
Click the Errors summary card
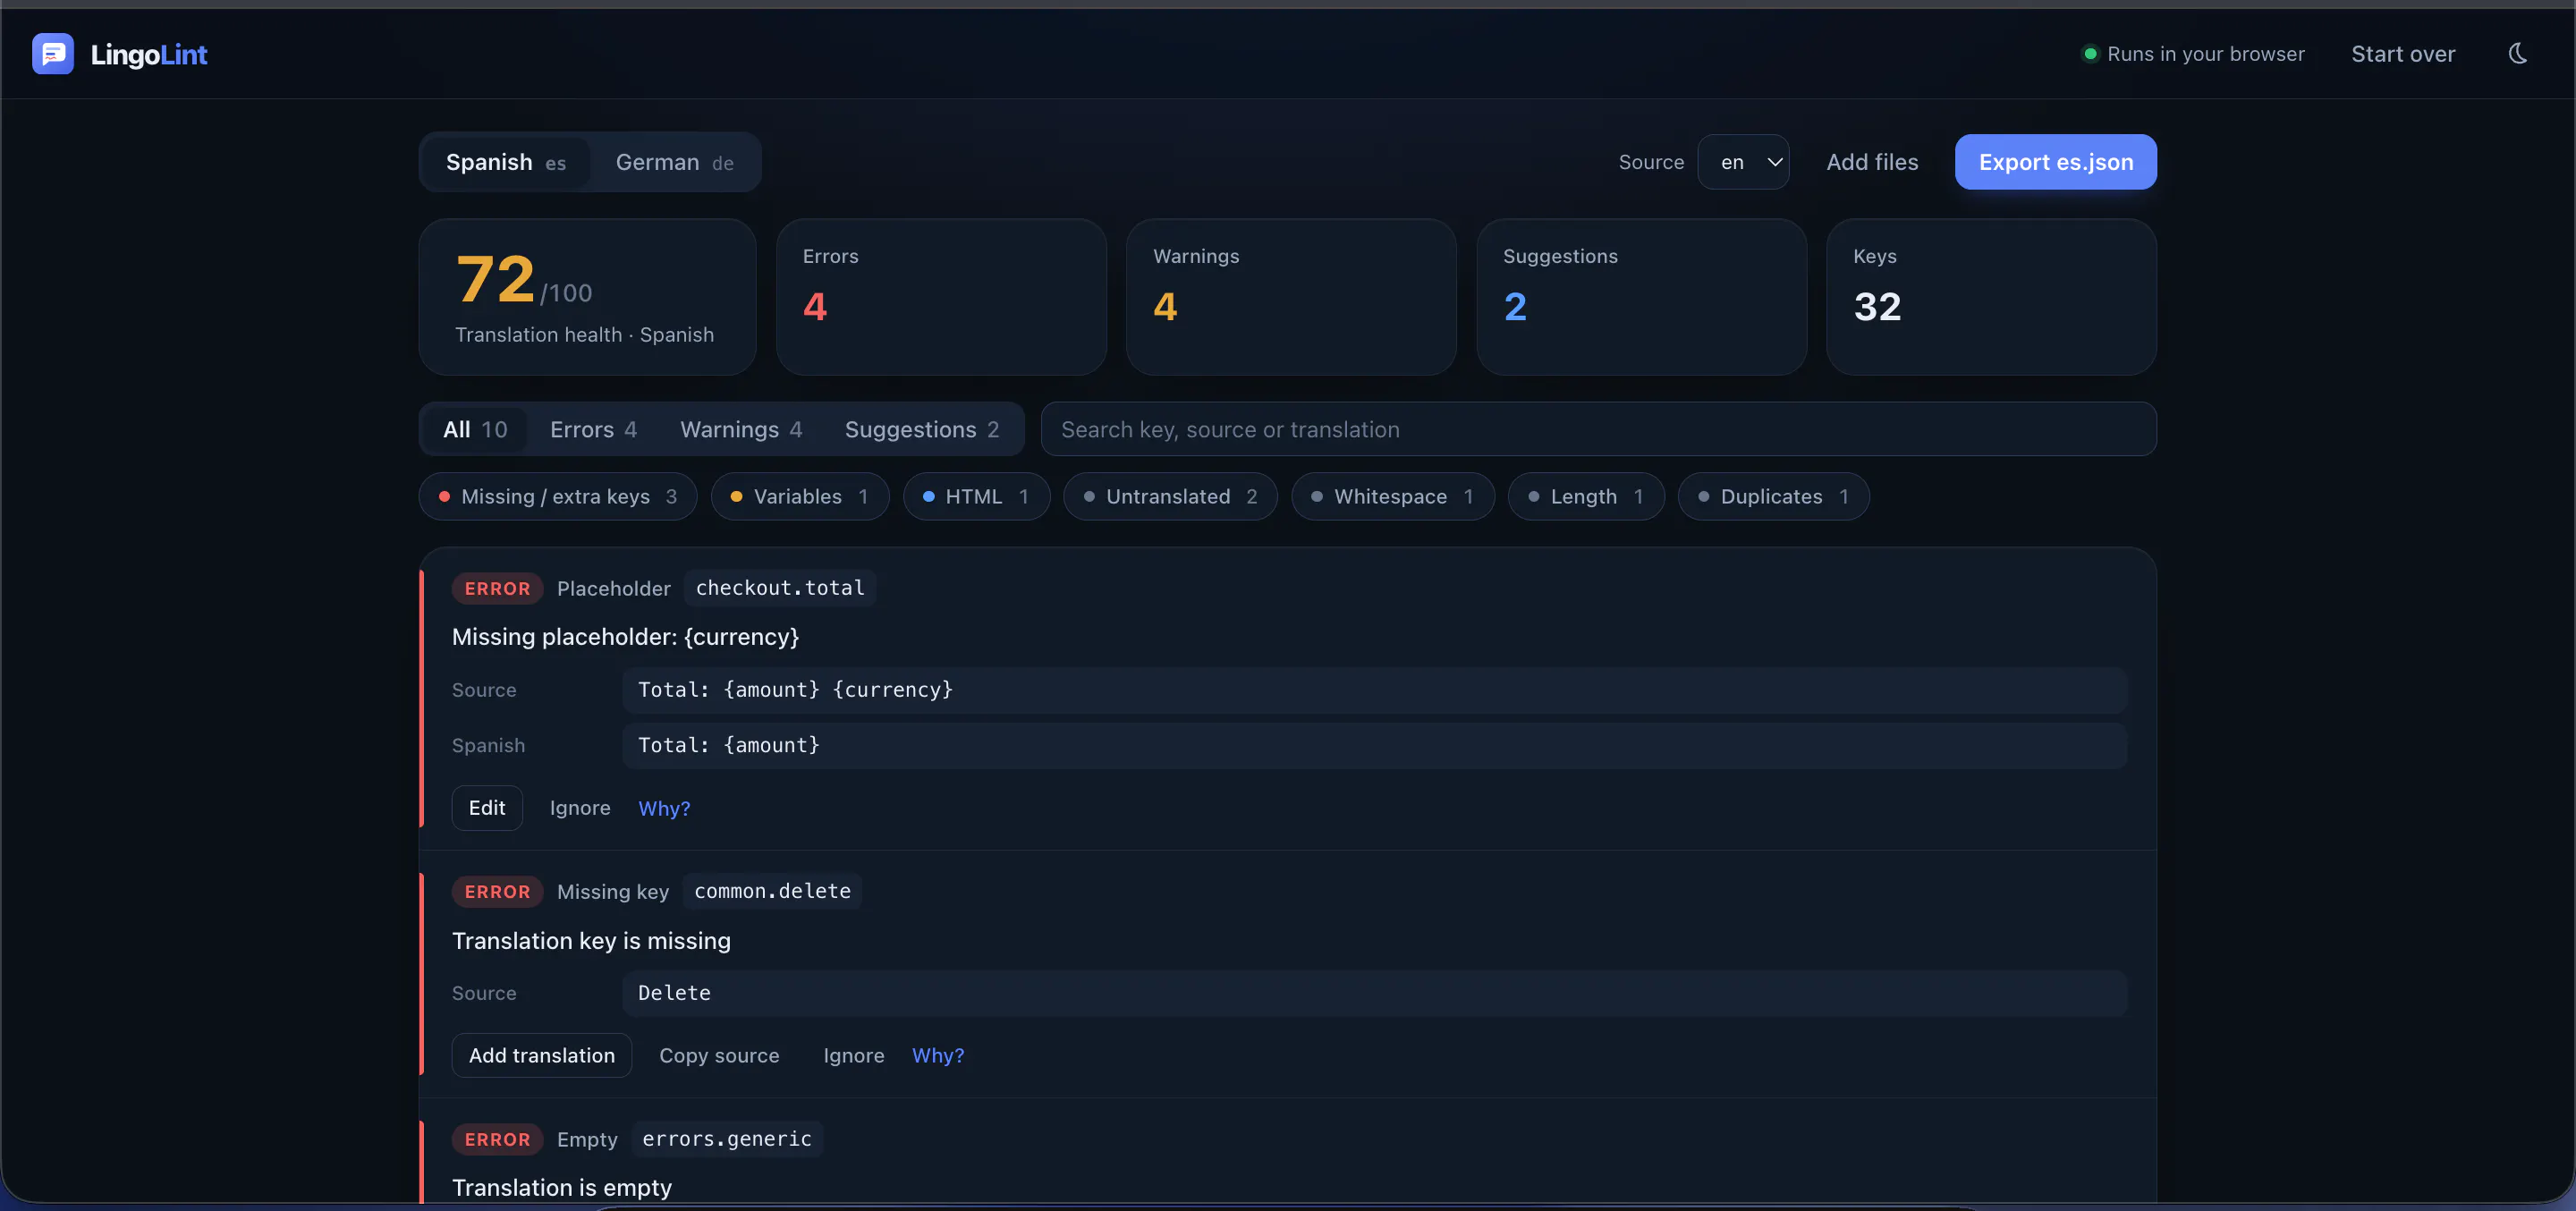pos(941,297)
